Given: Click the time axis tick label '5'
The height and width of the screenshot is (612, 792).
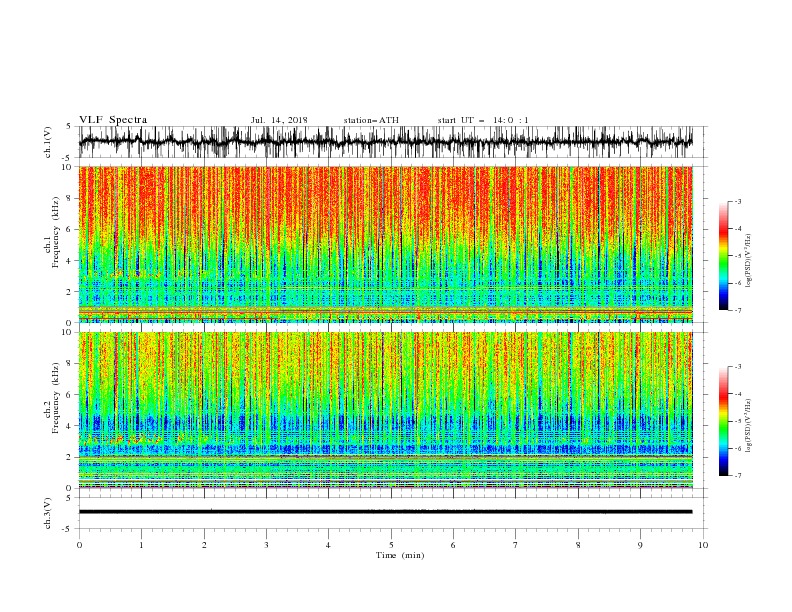Looking at the screenshot, I should (391, 545).
